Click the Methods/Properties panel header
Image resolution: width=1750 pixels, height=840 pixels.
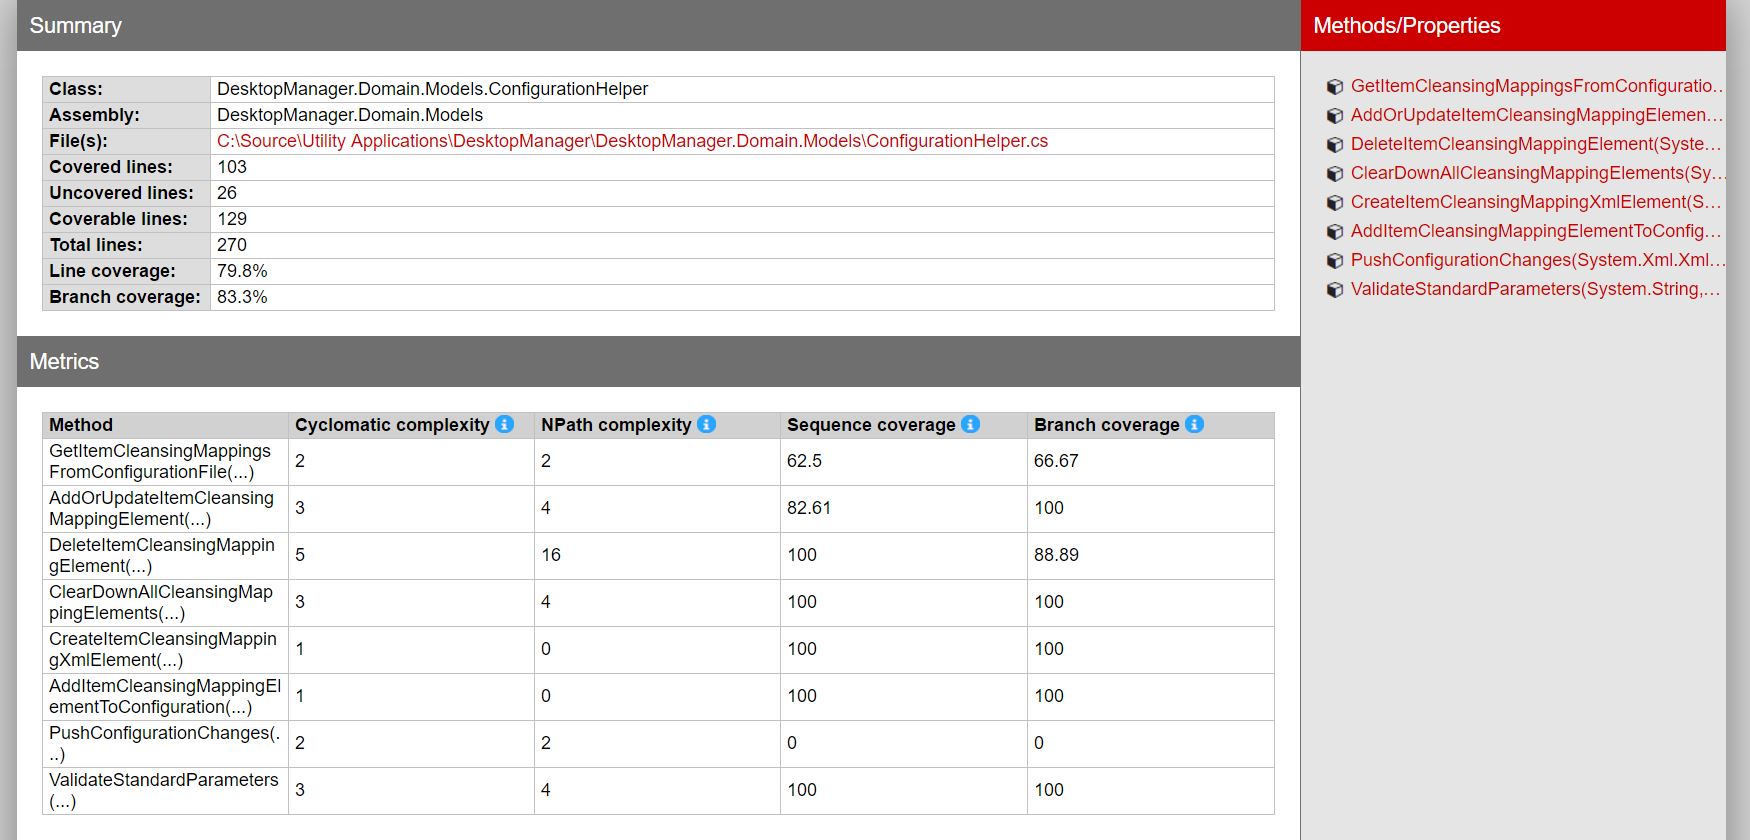point(1406,26)
